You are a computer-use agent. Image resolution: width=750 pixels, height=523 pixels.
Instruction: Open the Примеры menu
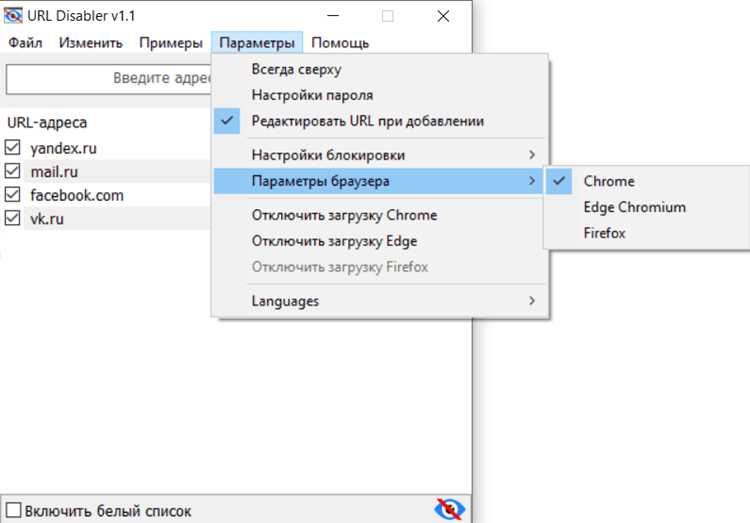click(x=171, y=43)
